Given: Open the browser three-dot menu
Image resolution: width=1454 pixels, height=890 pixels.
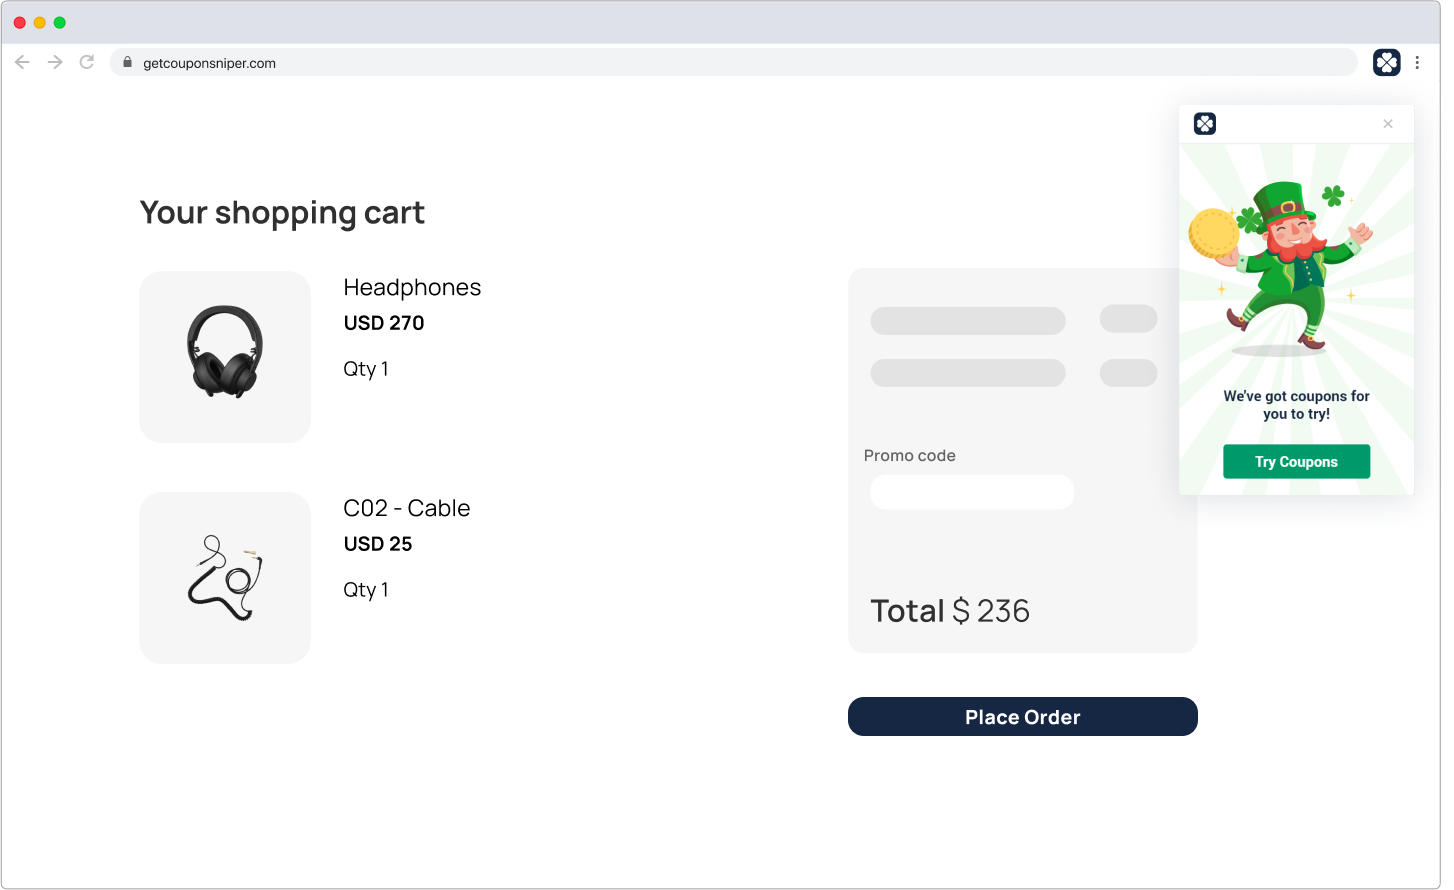Looking at the screenshot, I should (x=1417, y=62).
